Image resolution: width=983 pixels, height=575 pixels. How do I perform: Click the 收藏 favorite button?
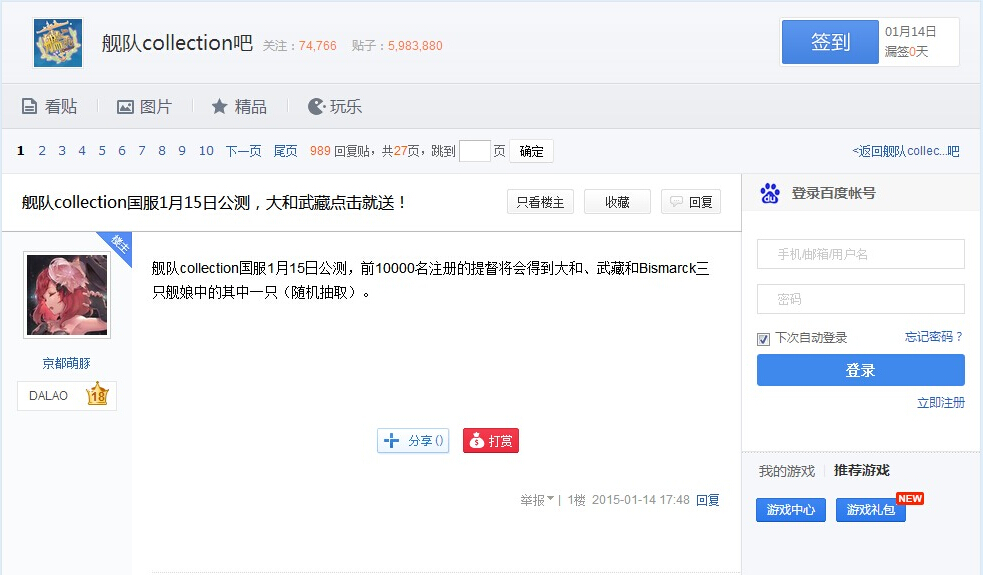[617, 202]
